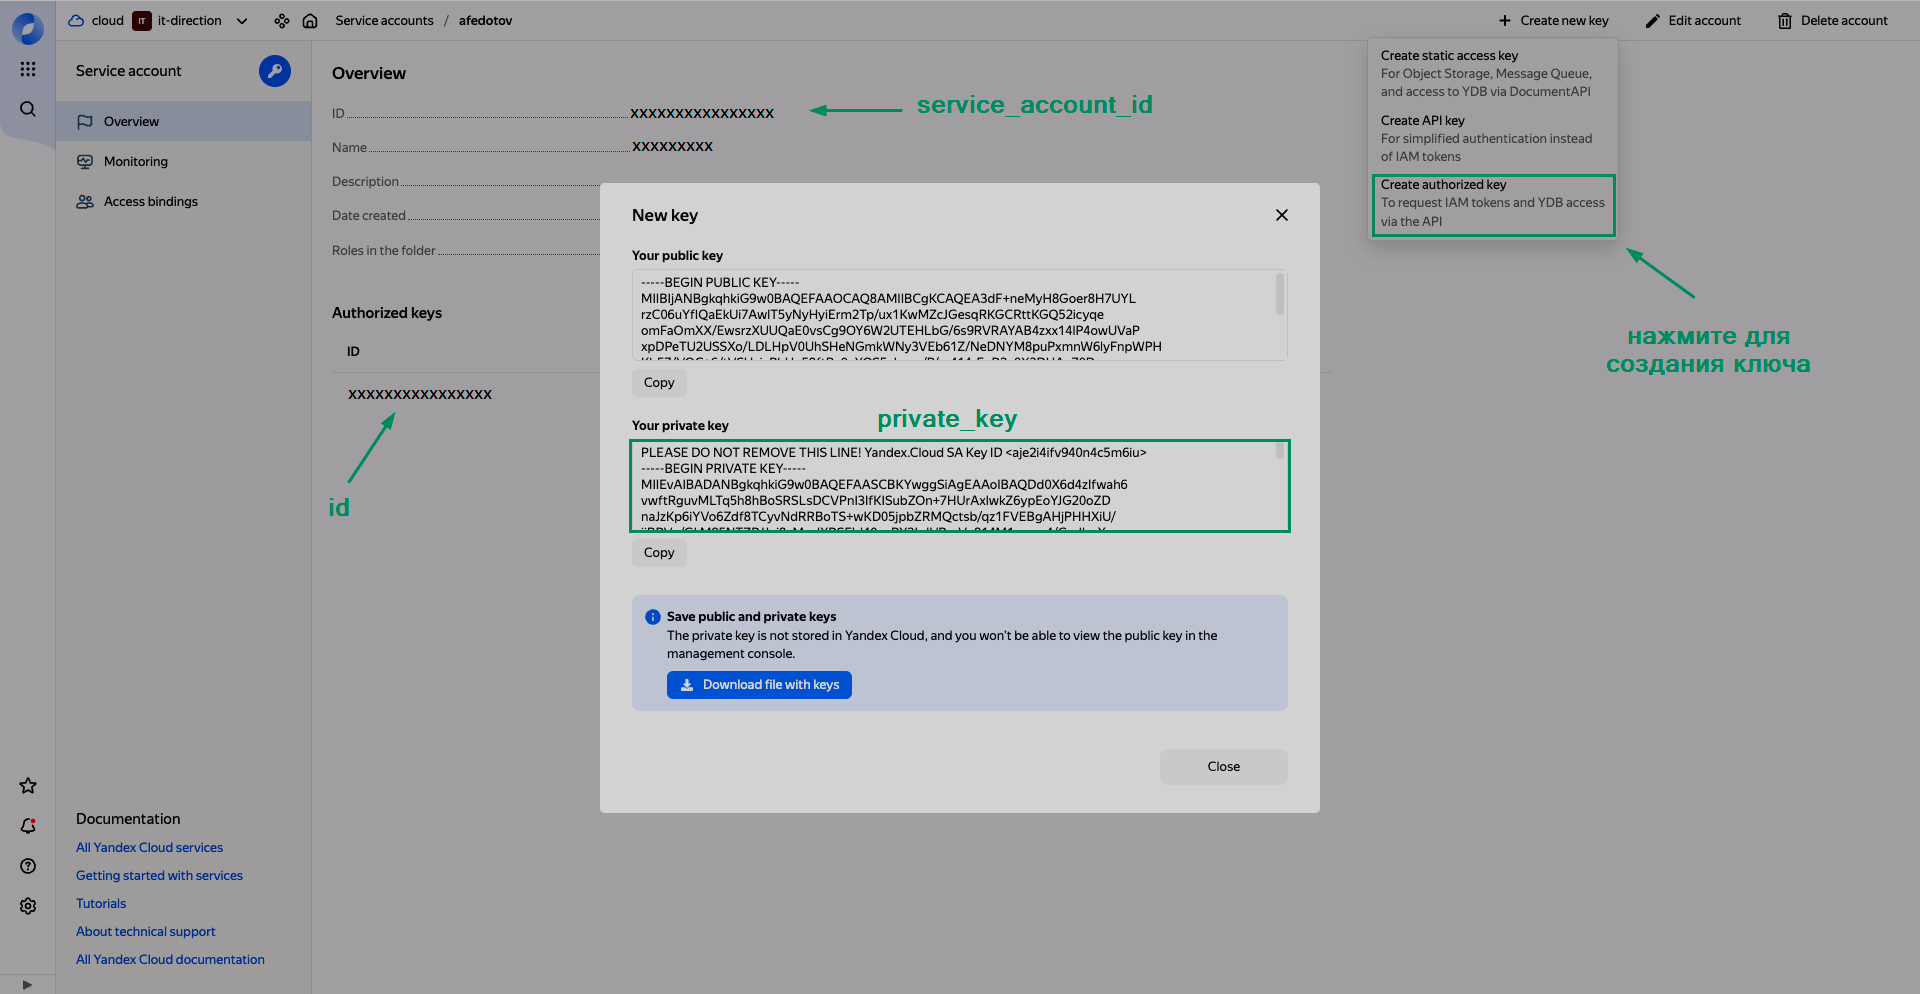Click afedotov breadcrumb item
Viewport: 1920px width, 994px height.
[485, 20]
